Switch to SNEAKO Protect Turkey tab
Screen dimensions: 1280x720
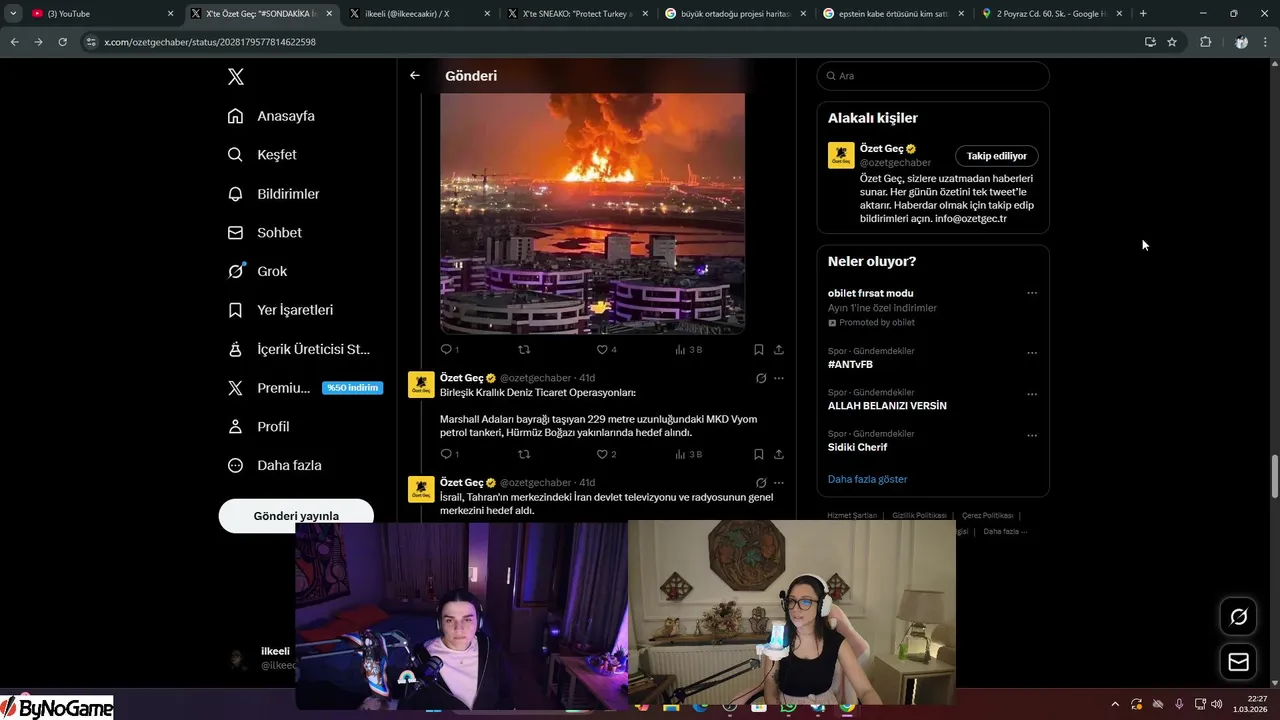(x=578, y=13)
